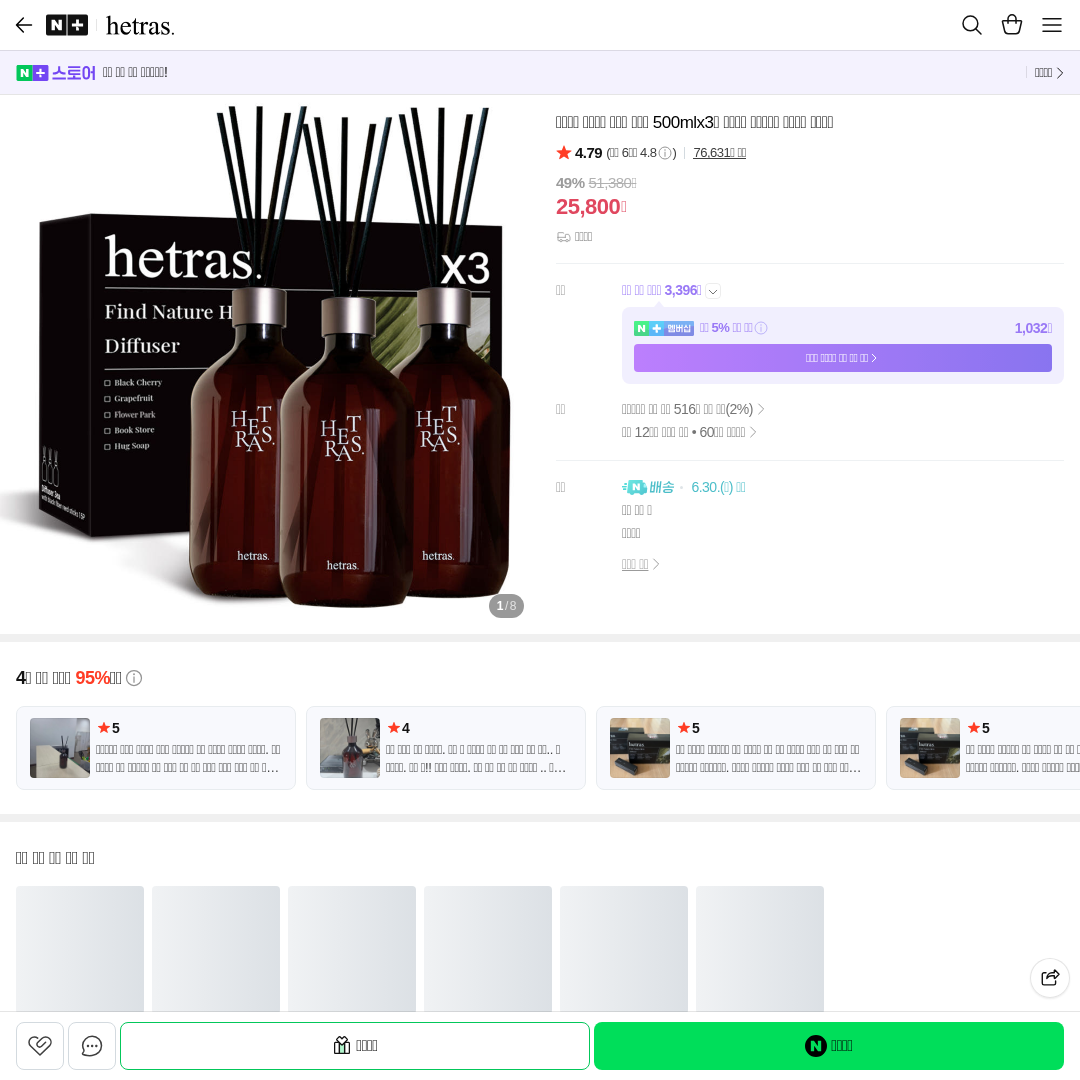Open the 76,631 reviews link

tap(719, 153)
